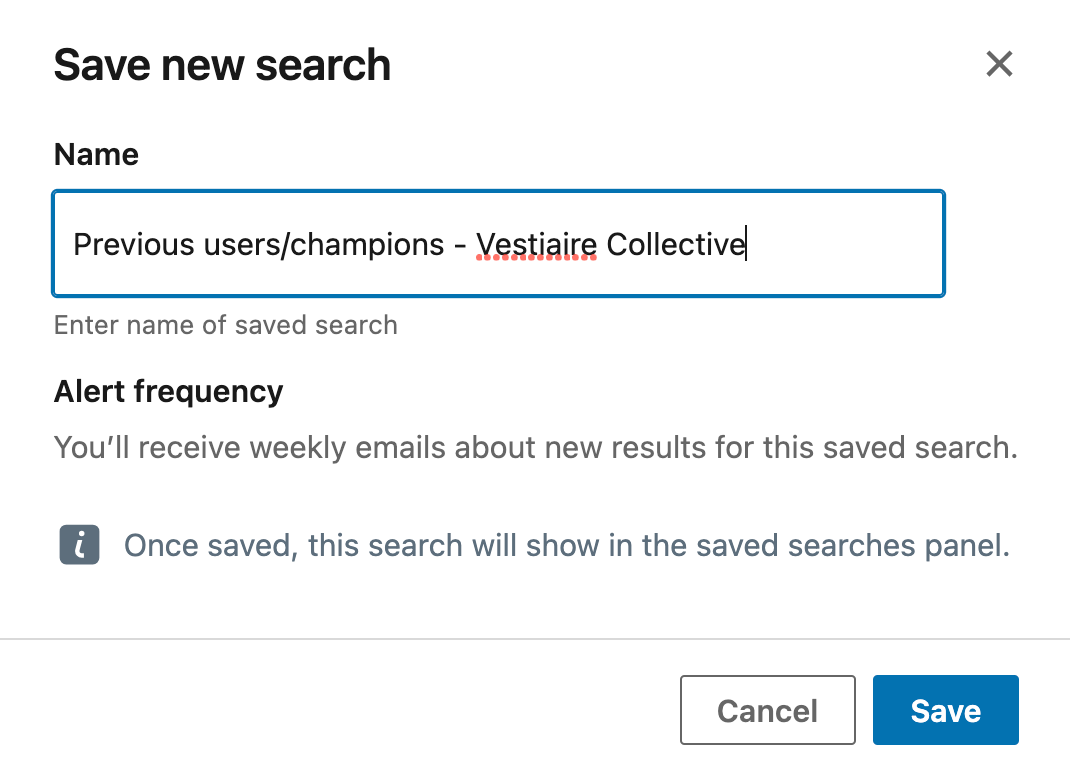
Task: Click the Name field label
Action: coord(96,154)
